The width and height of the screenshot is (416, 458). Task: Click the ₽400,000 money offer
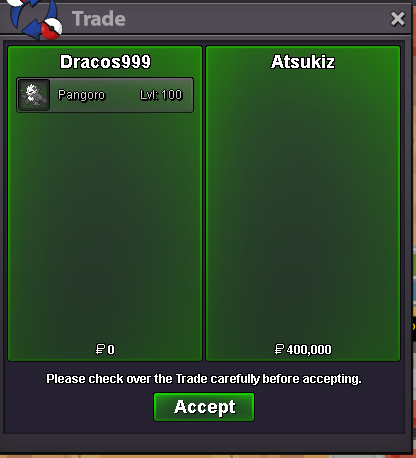(x=303, y=349)
